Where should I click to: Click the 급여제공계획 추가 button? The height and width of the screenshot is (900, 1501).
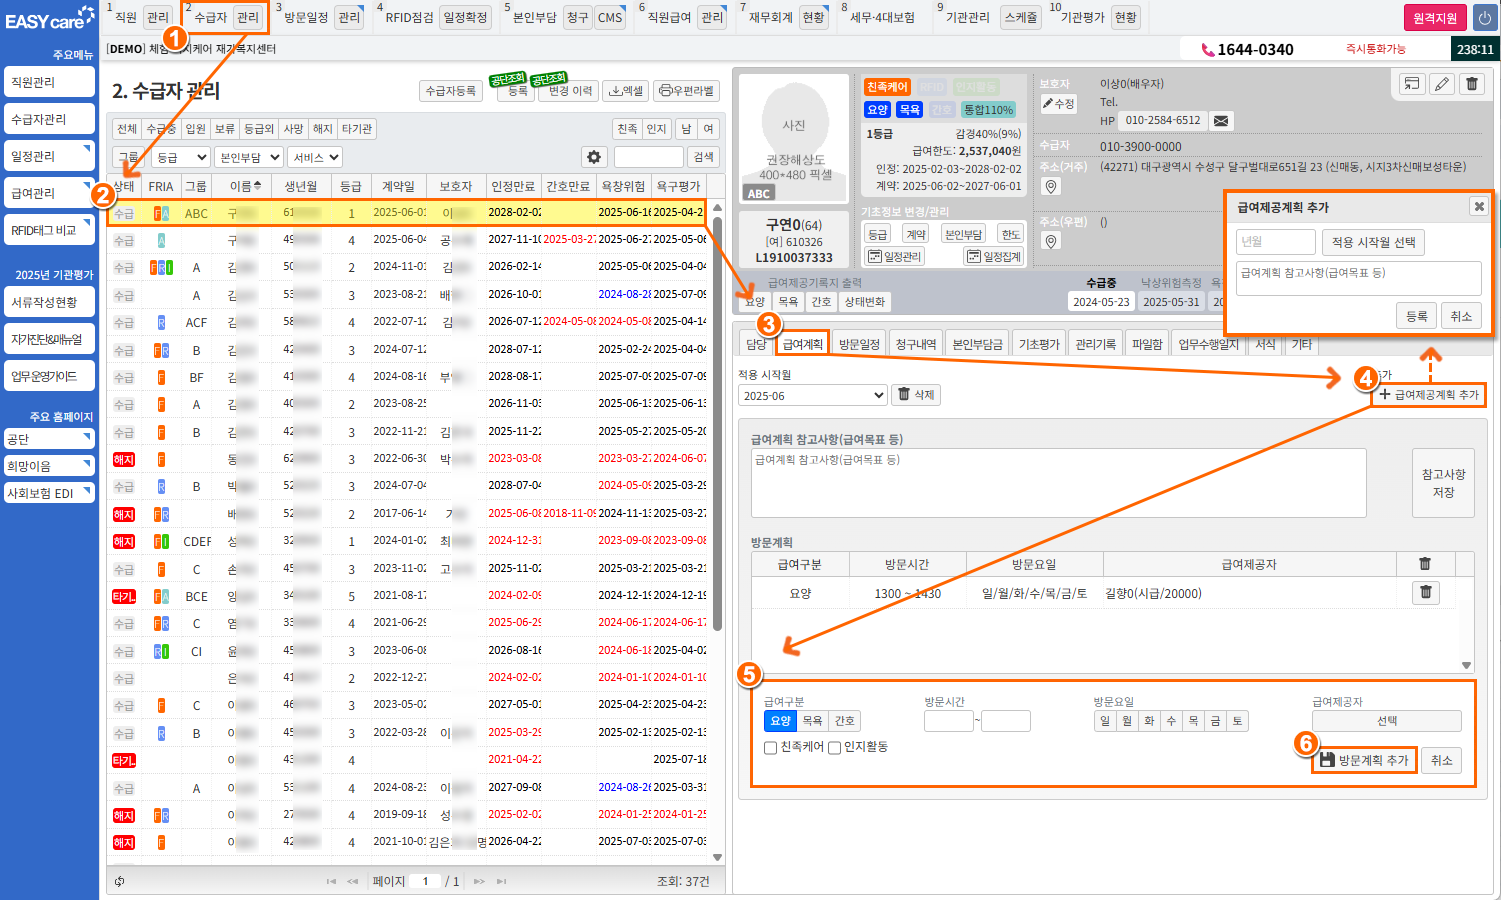pos(1428,395)
